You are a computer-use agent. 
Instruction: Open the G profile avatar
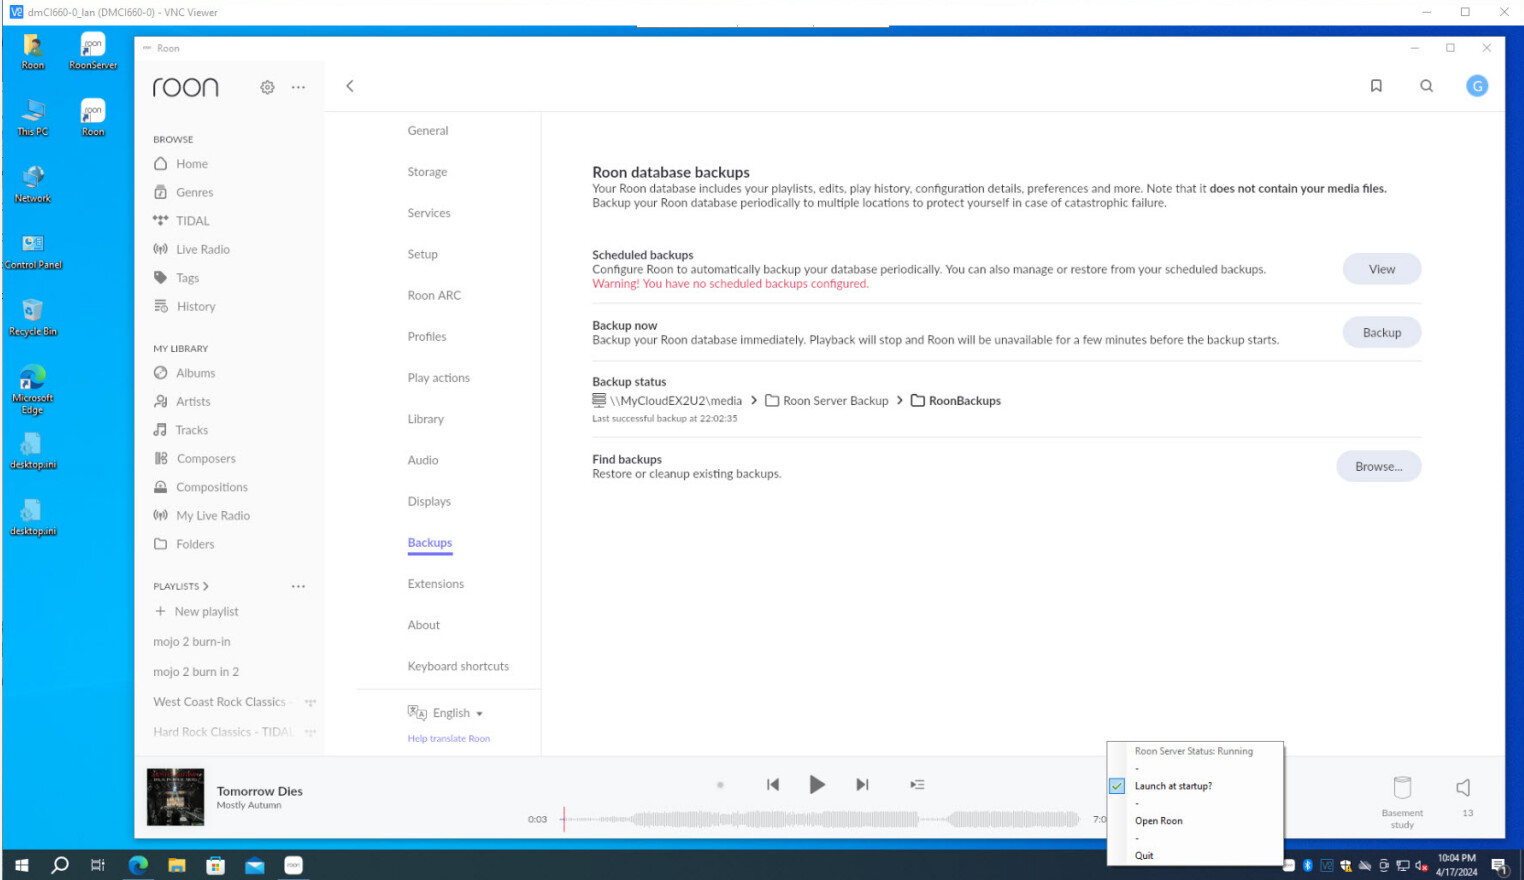[1477, 86]
